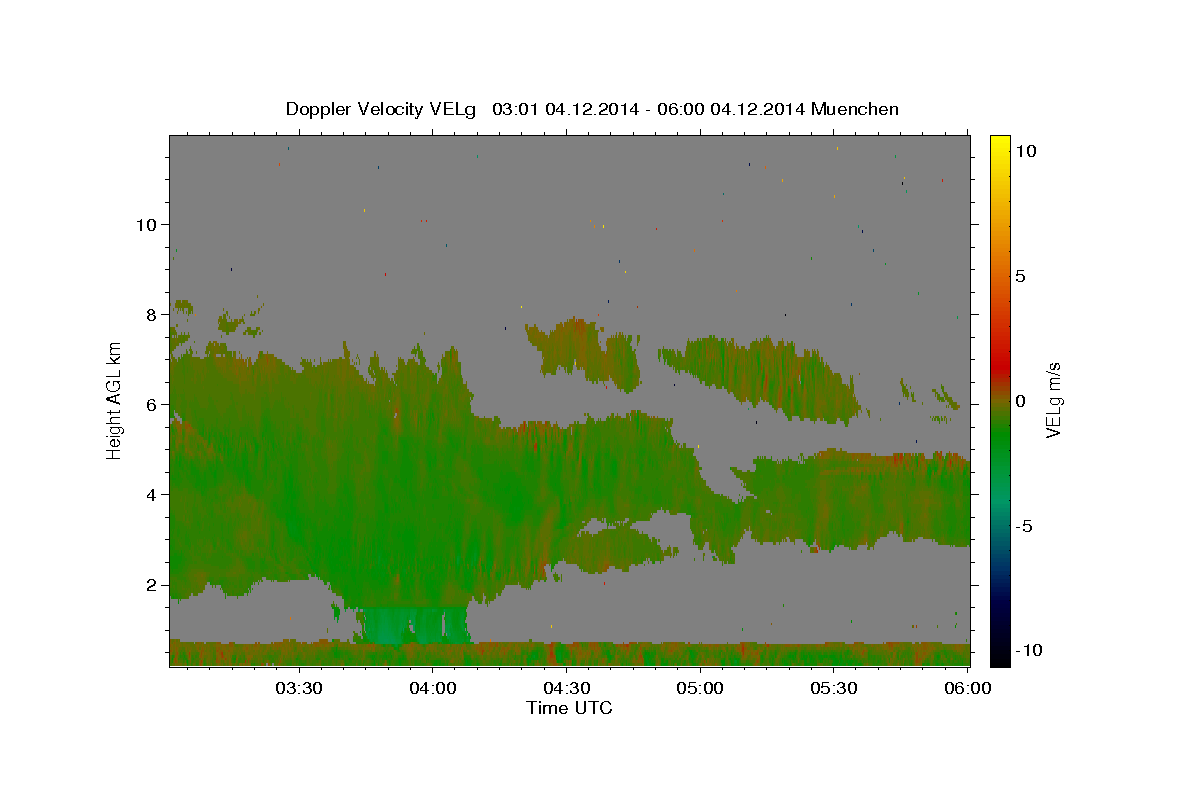Click the black bottom of the colorbar
Viewport: 1200px width, 800px height.
click(x=1000, y=655)
